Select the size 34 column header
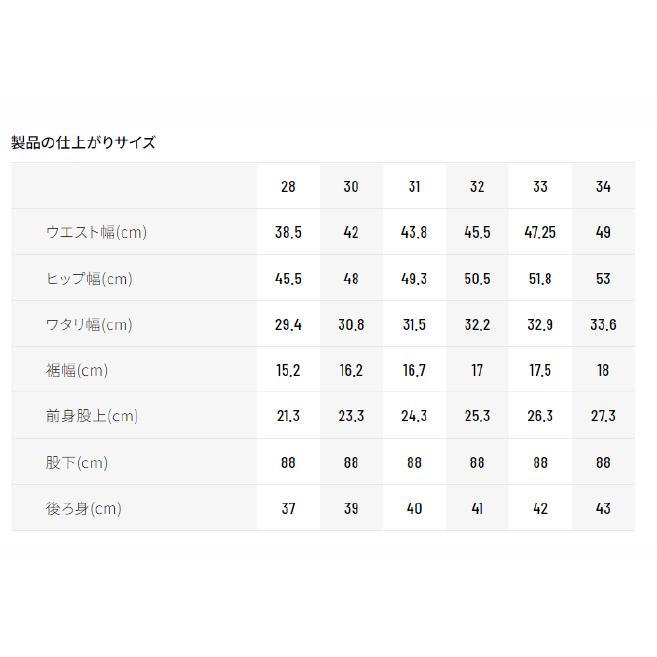This screenshot has height=657, width=657. point(603,186)
